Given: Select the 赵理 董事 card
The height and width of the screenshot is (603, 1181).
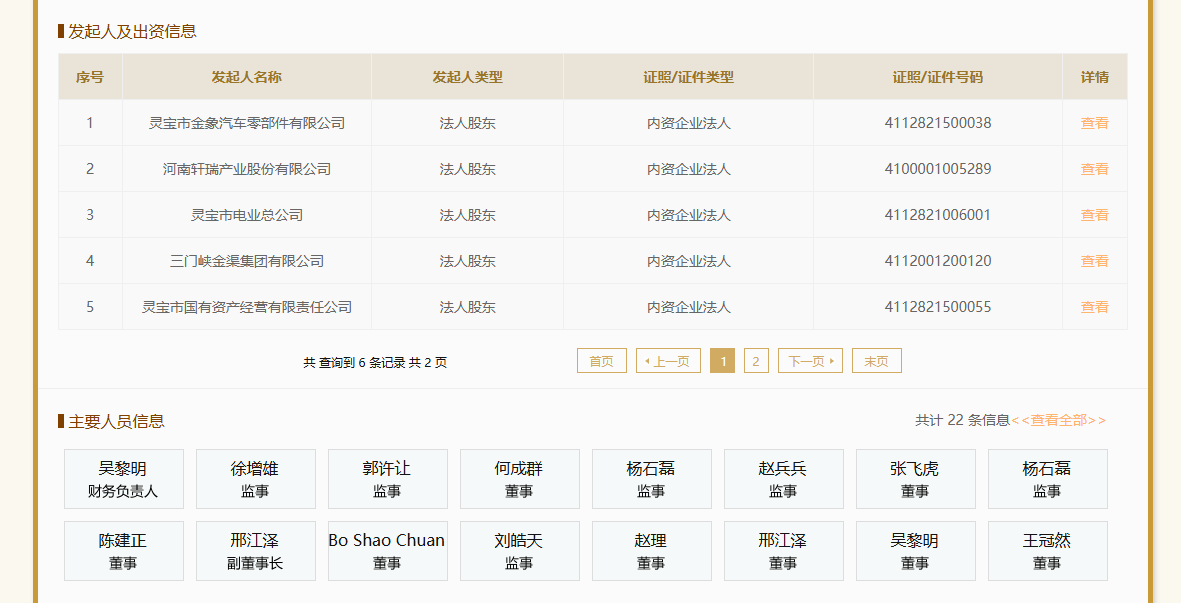Looking at the screenshot, I should (652, 551).
